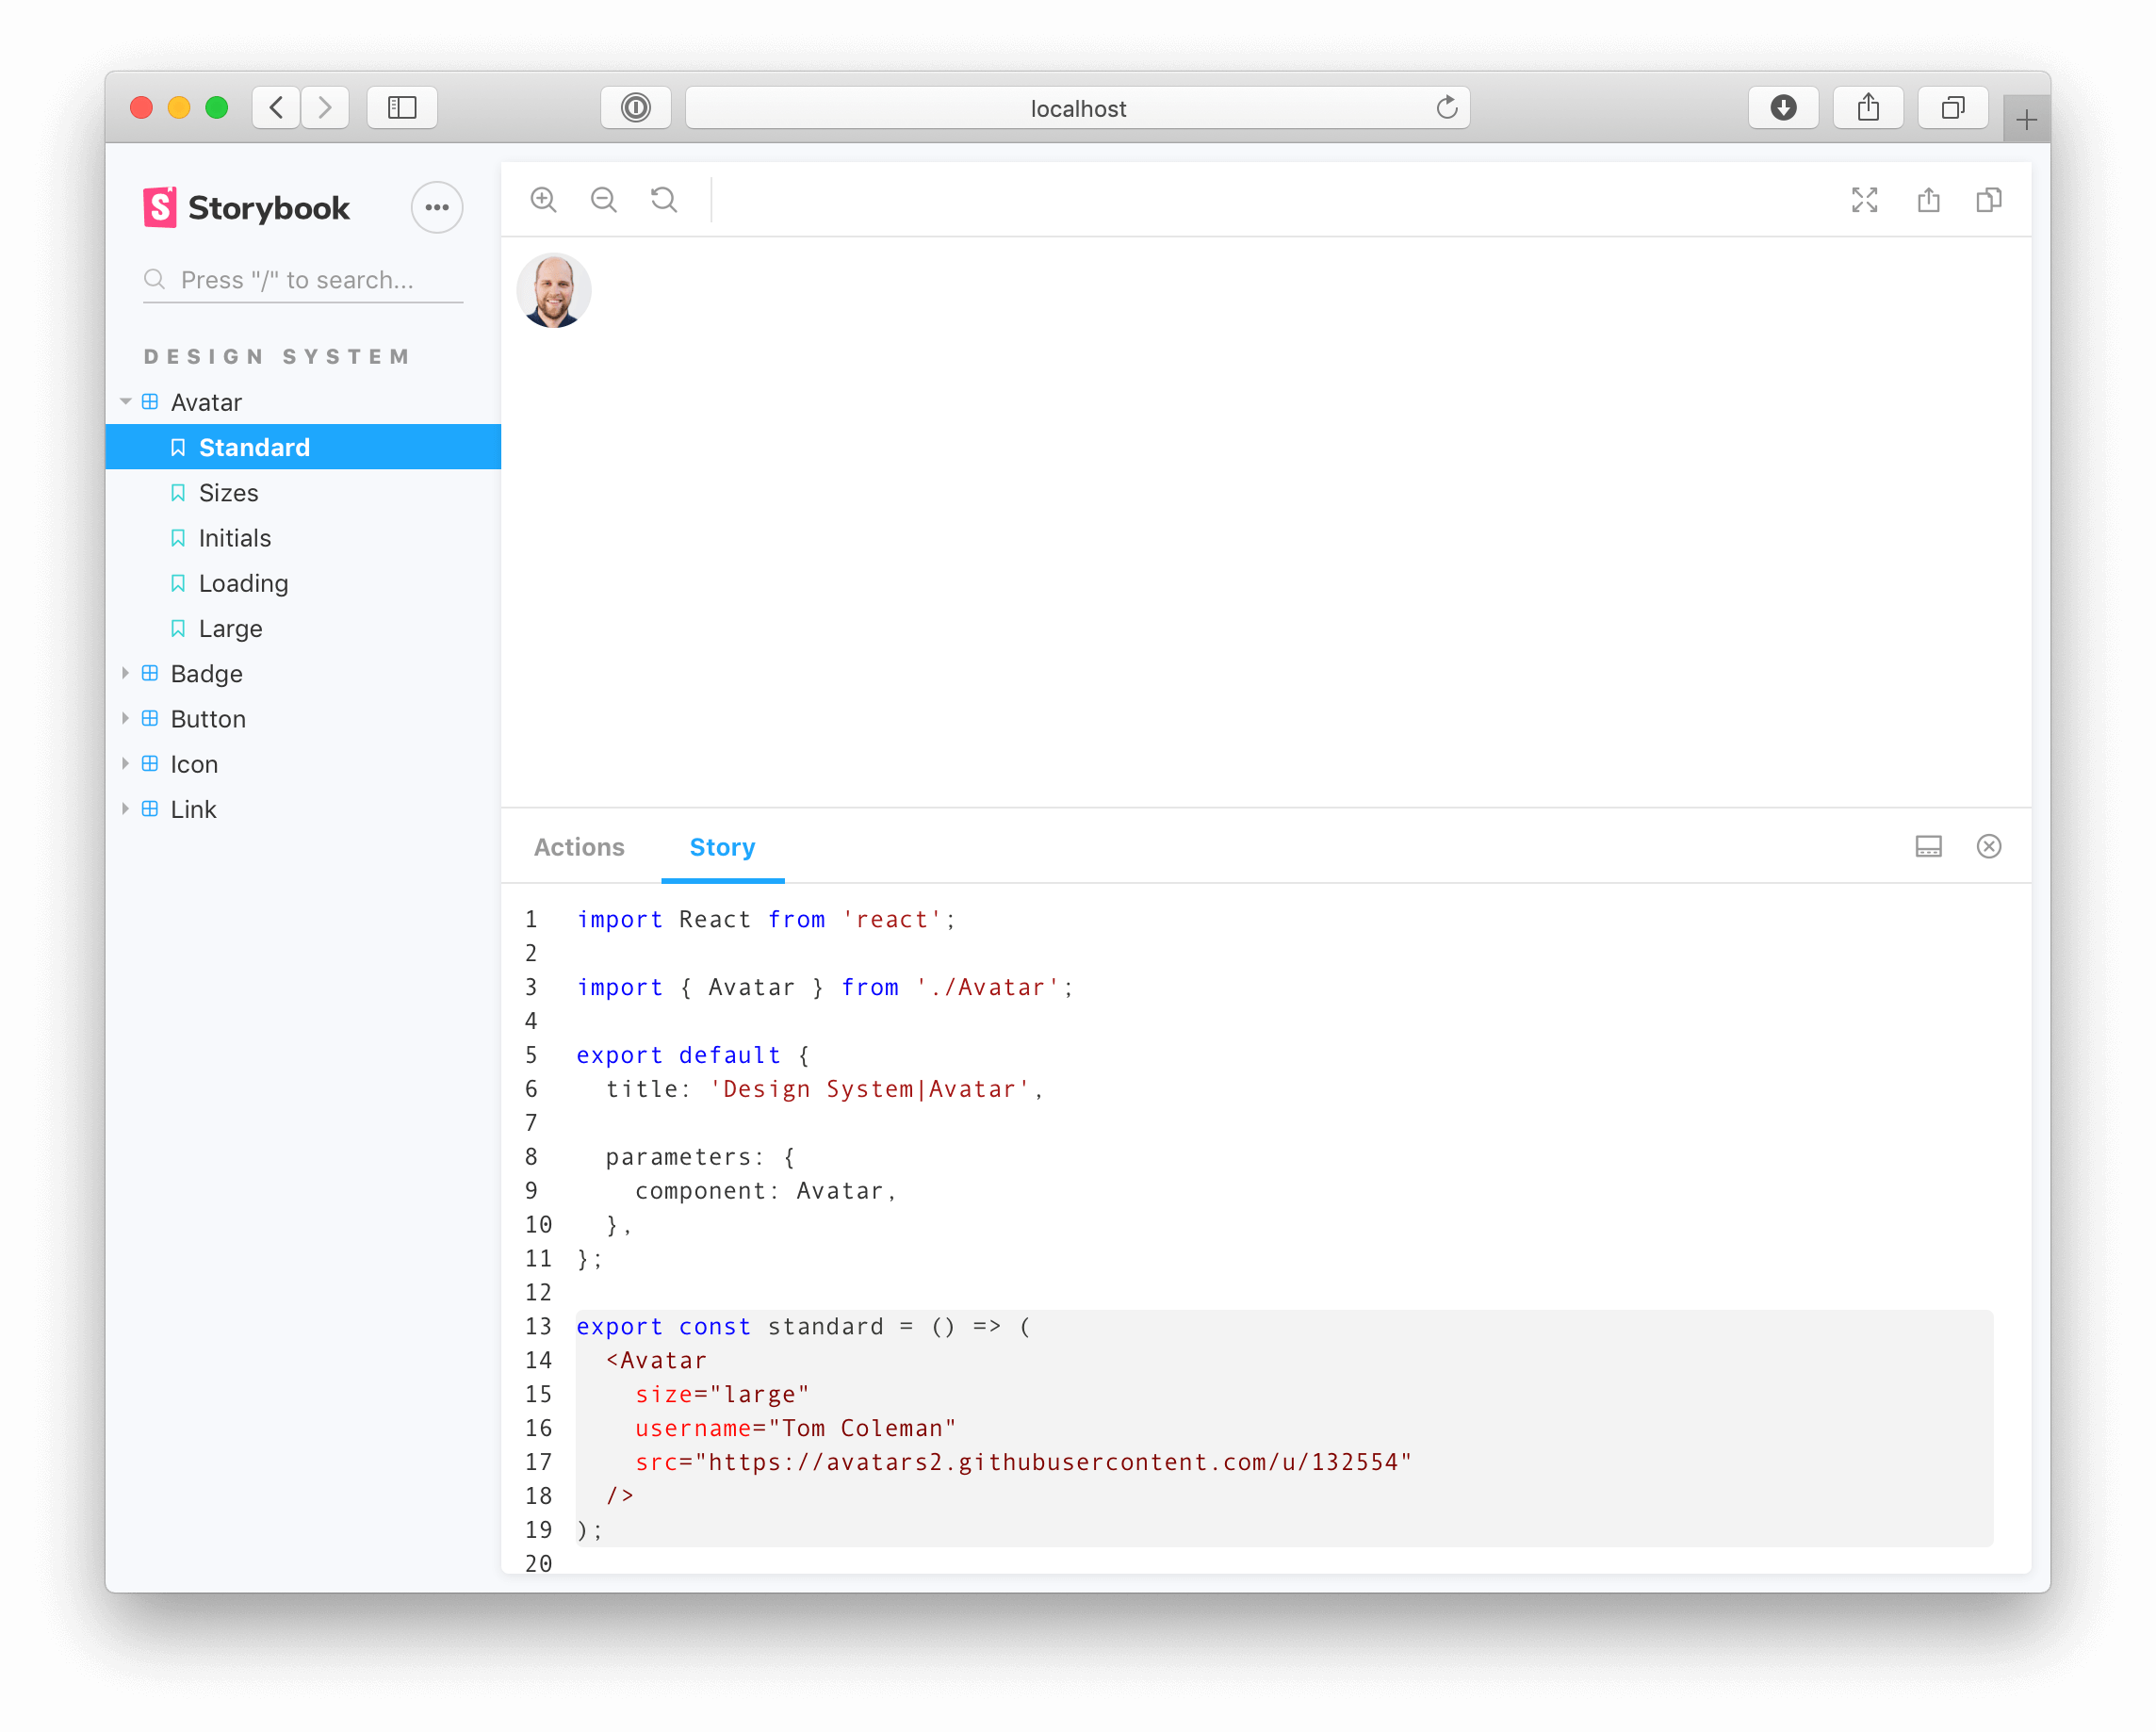Click the zoom out magnifier icon
This screenshot has width=2156, height=1732.
pos(604,200)
